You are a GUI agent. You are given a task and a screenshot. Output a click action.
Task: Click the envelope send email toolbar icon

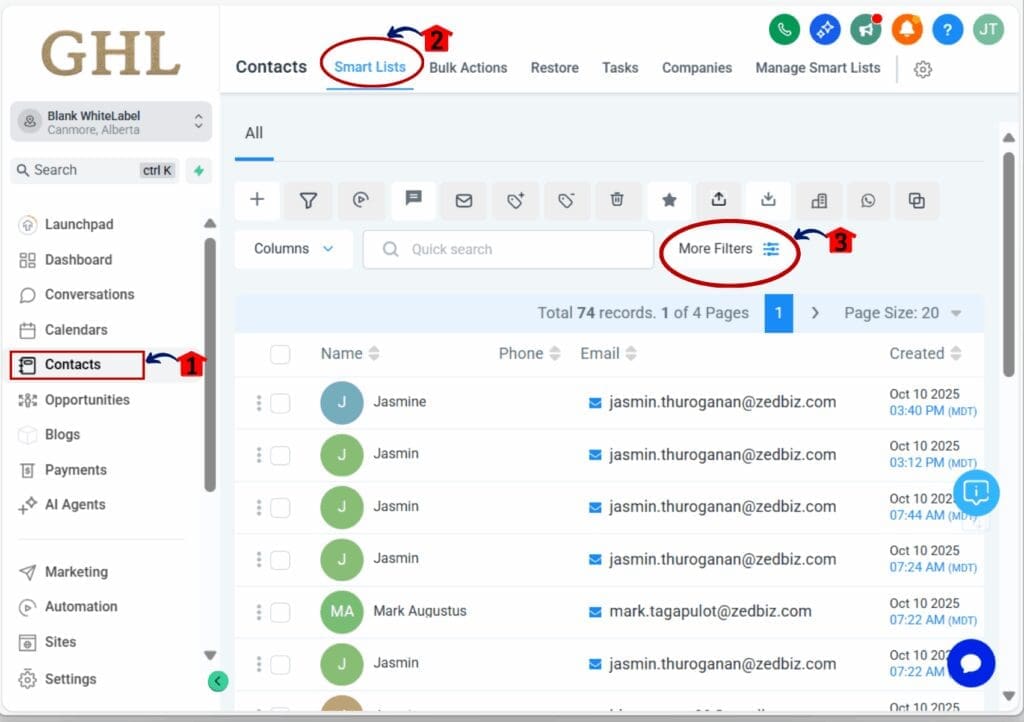click(x=464, y=200)
